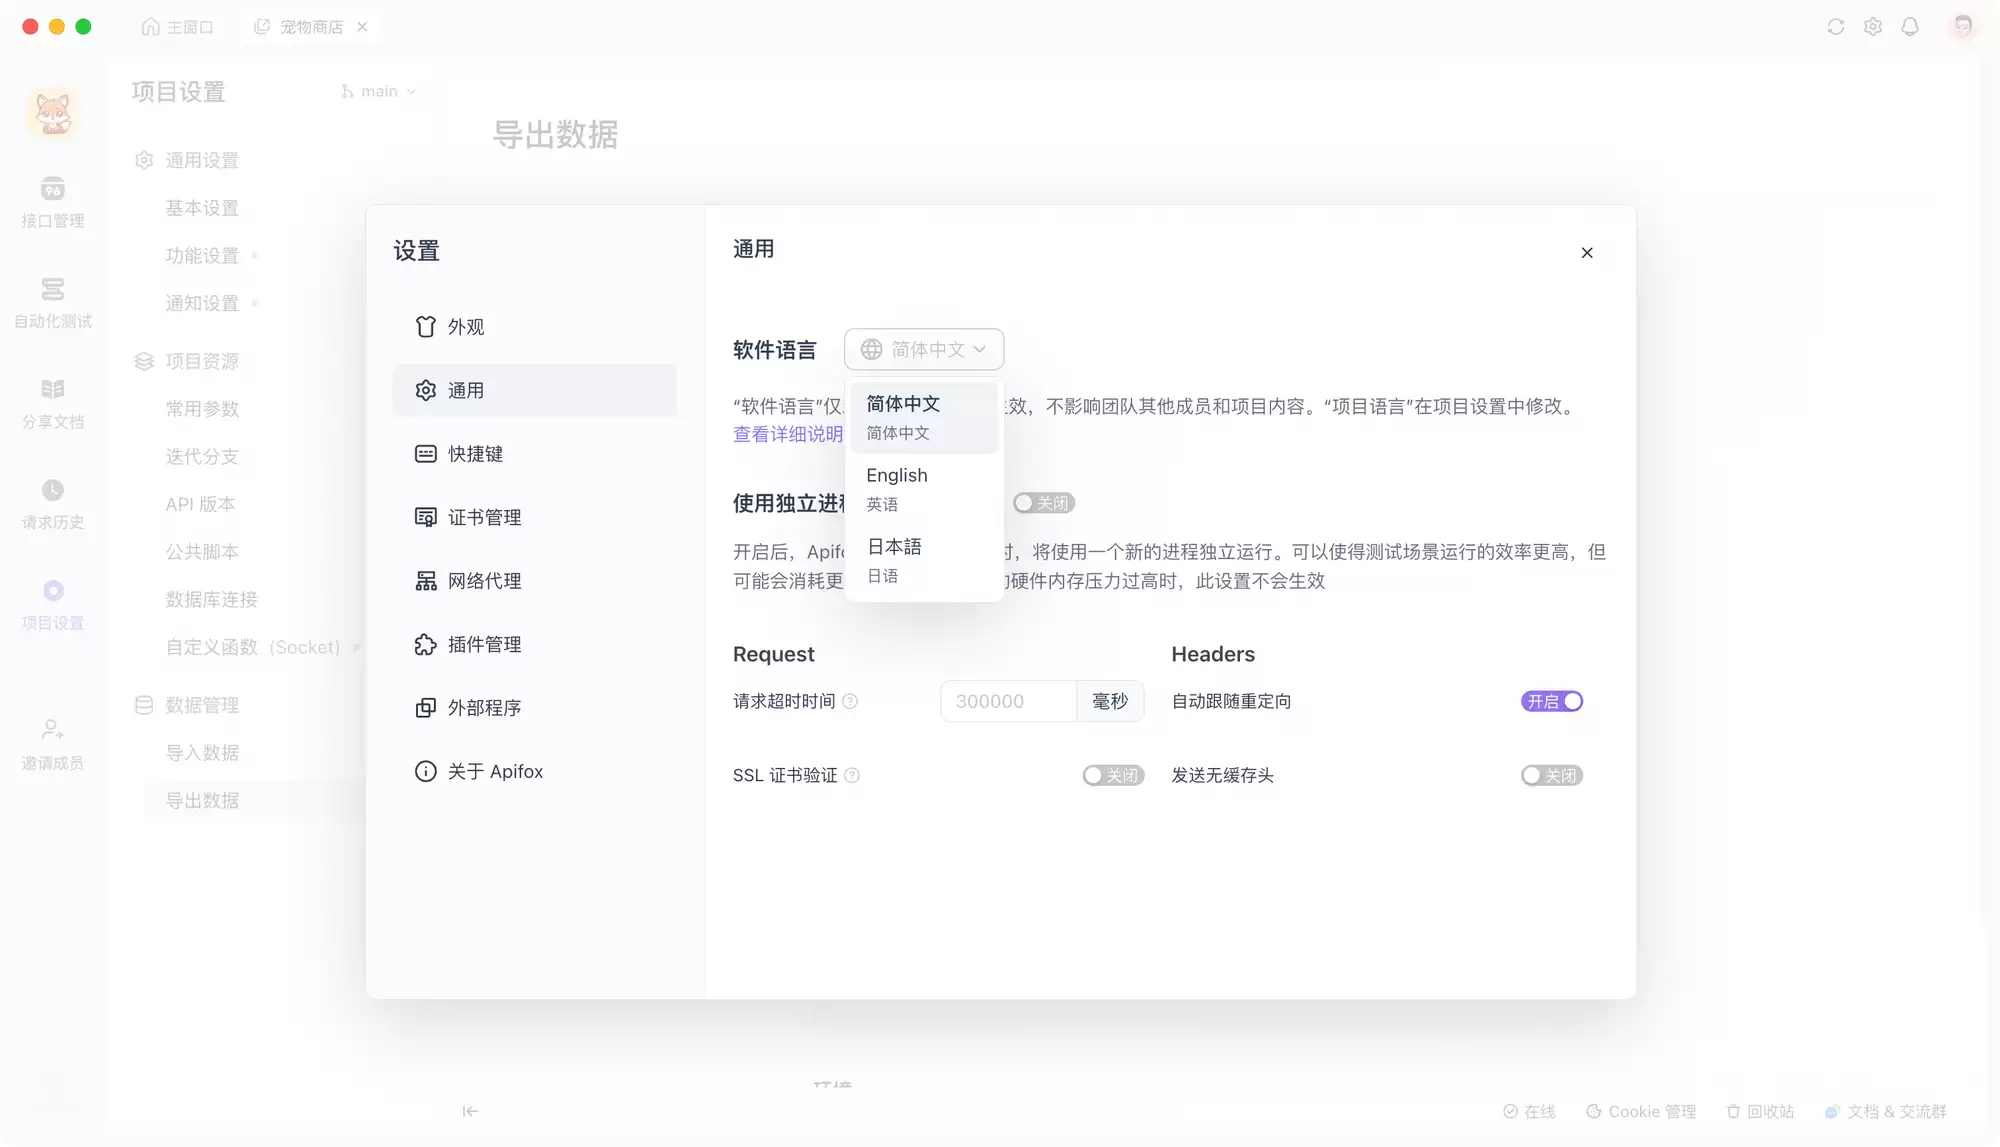Screen dimensions: 2000x1147
Task: Click the shirt icon next to 外观
Action: pyautogui.click(x=426, y=327)
